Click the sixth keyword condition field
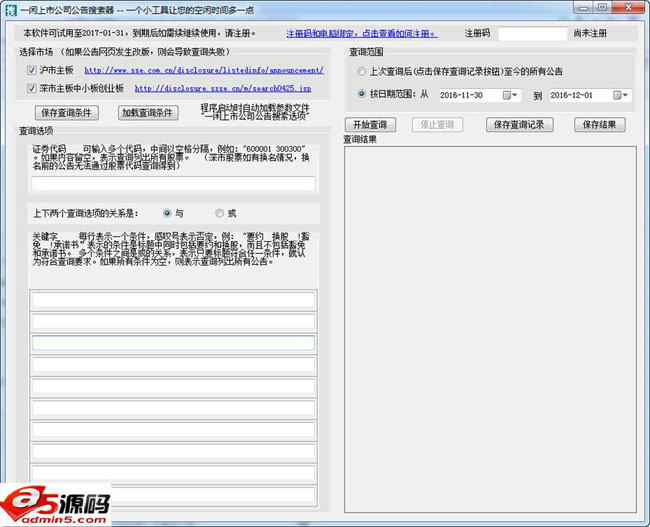This screenshot has height=527, width=650. tap(173, 408)
